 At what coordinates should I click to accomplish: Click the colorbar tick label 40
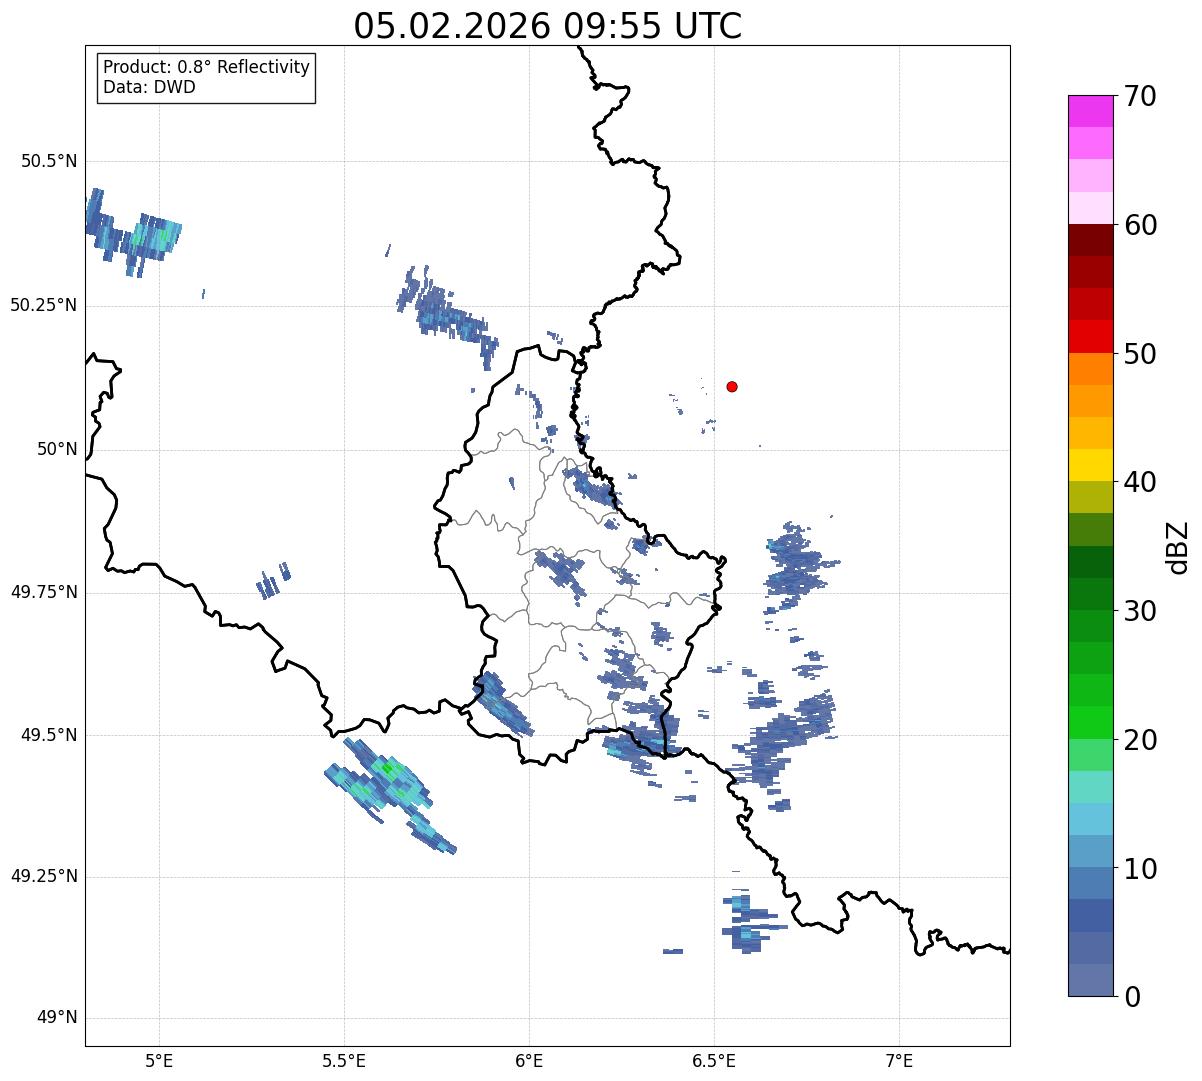click(1140, 482)
